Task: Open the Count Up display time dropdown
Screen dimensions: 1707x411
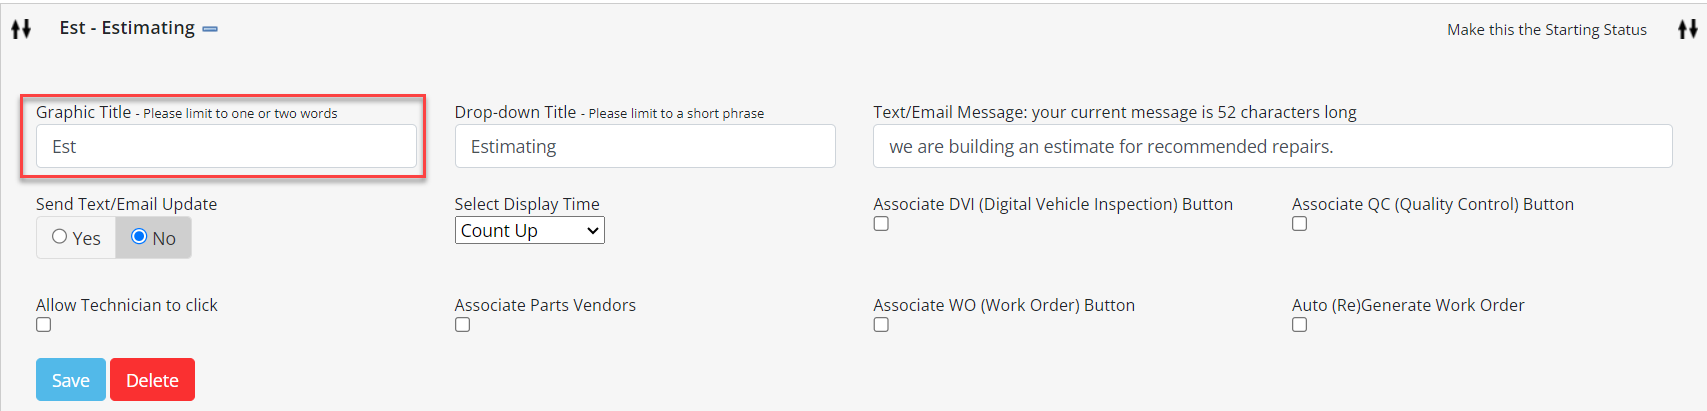Action: click(529, 231)
